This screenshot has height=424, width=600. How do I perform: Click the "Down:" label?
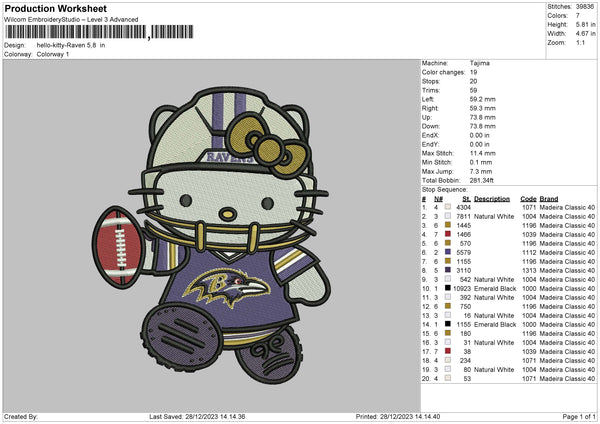coord(431,126)
